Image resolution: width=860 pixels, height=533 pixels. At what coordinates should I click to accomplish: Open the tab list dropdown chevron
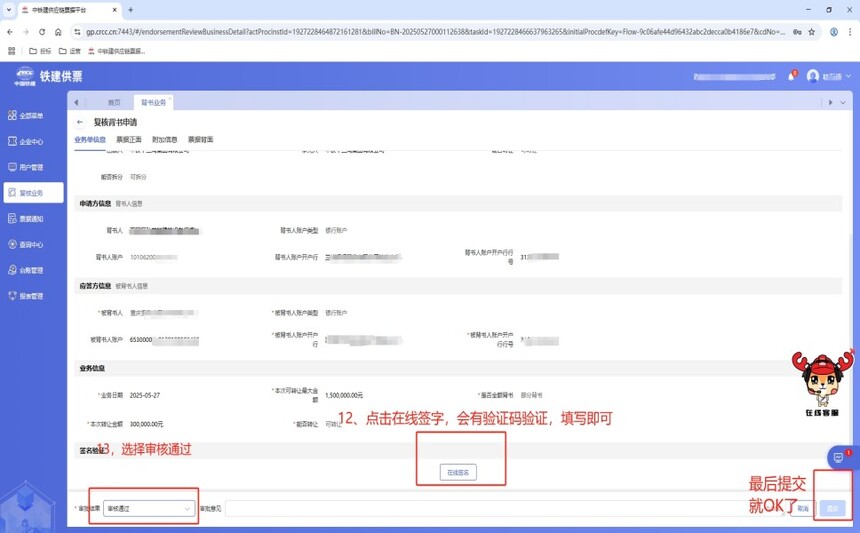(845, 102)
